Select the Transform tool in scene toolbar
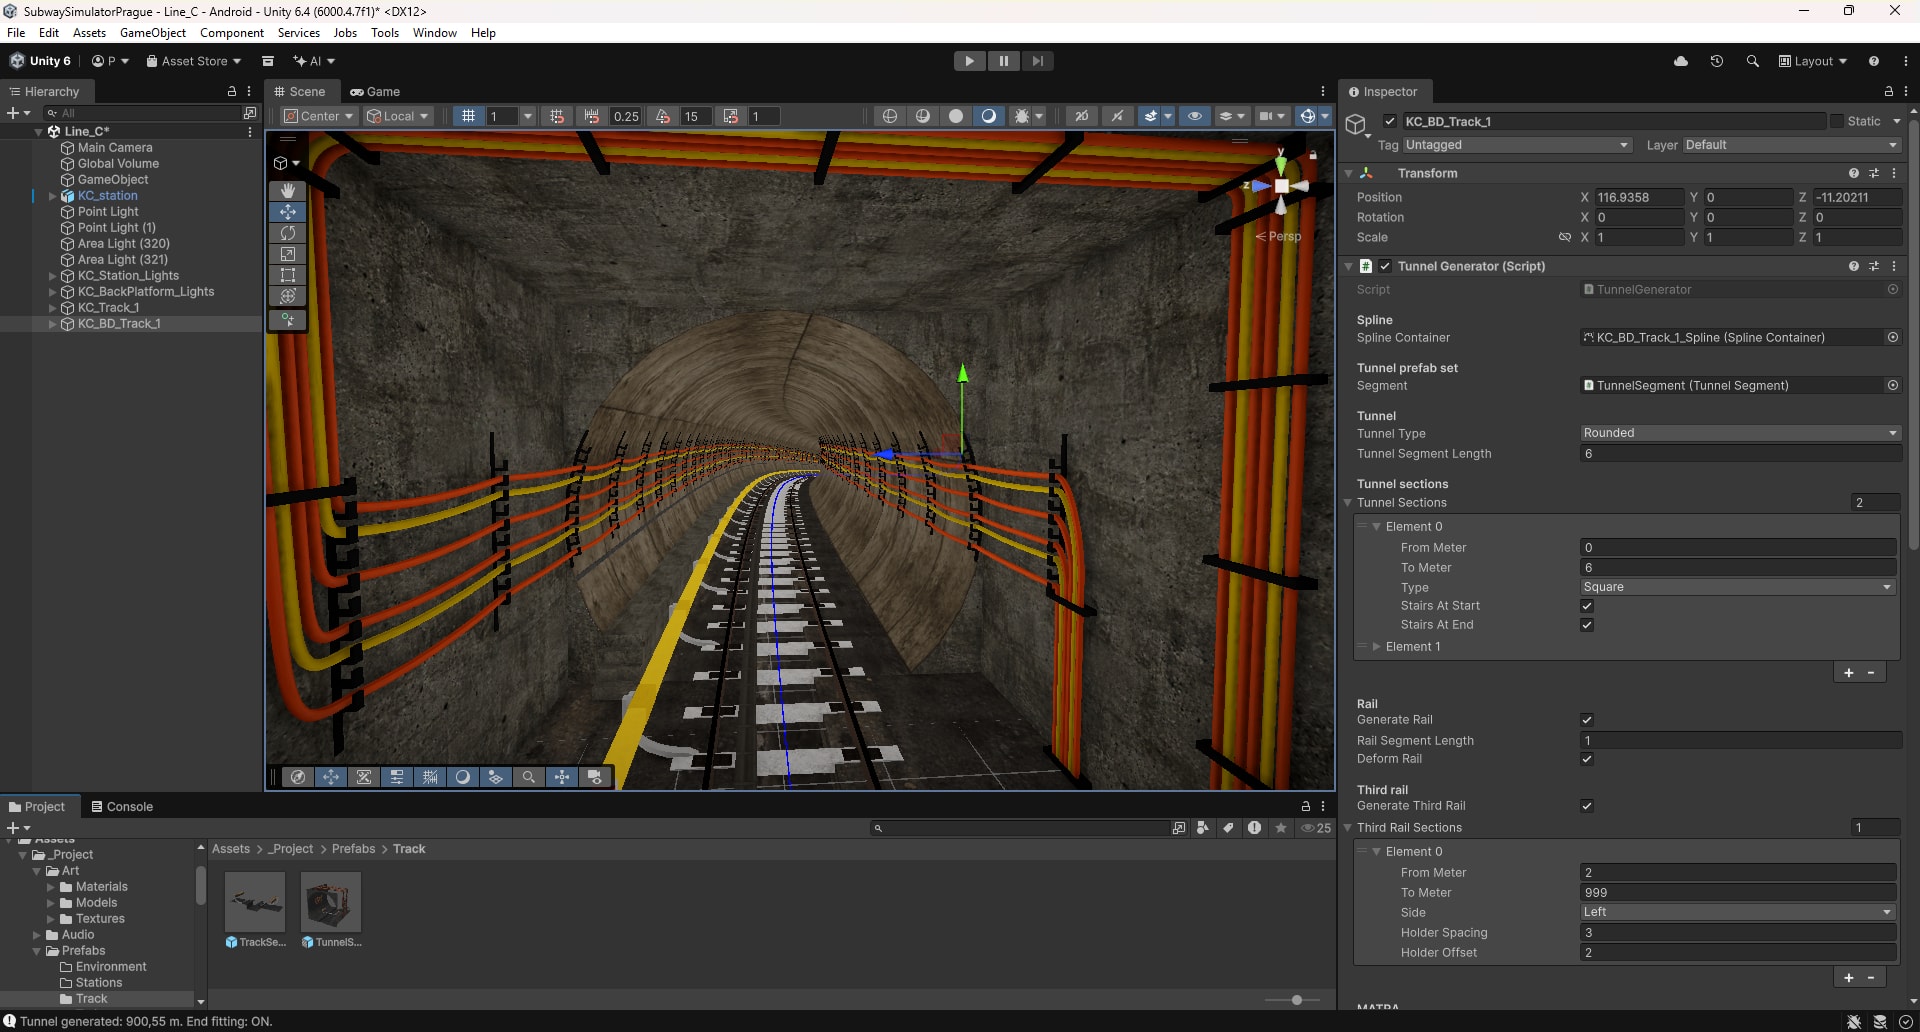This screenshot has width=1920, height=1032. pos(288,296)
